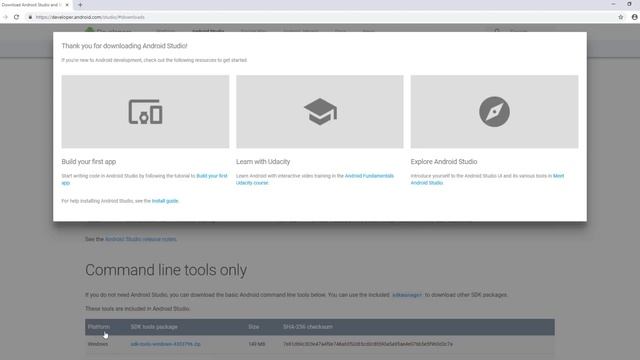640x360 pixels.
Task: Click the padlock site info icon
Action: click(x=30, y=17)
